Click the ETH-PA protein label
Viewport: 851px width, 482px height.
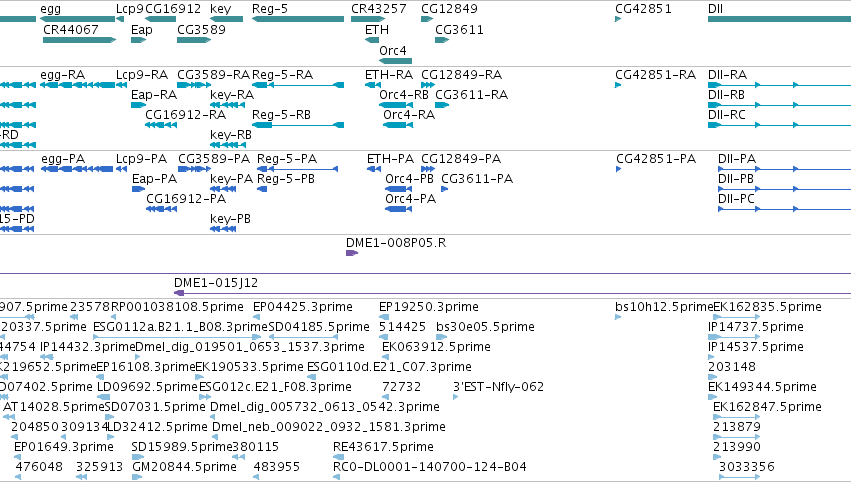coord(390,159)
